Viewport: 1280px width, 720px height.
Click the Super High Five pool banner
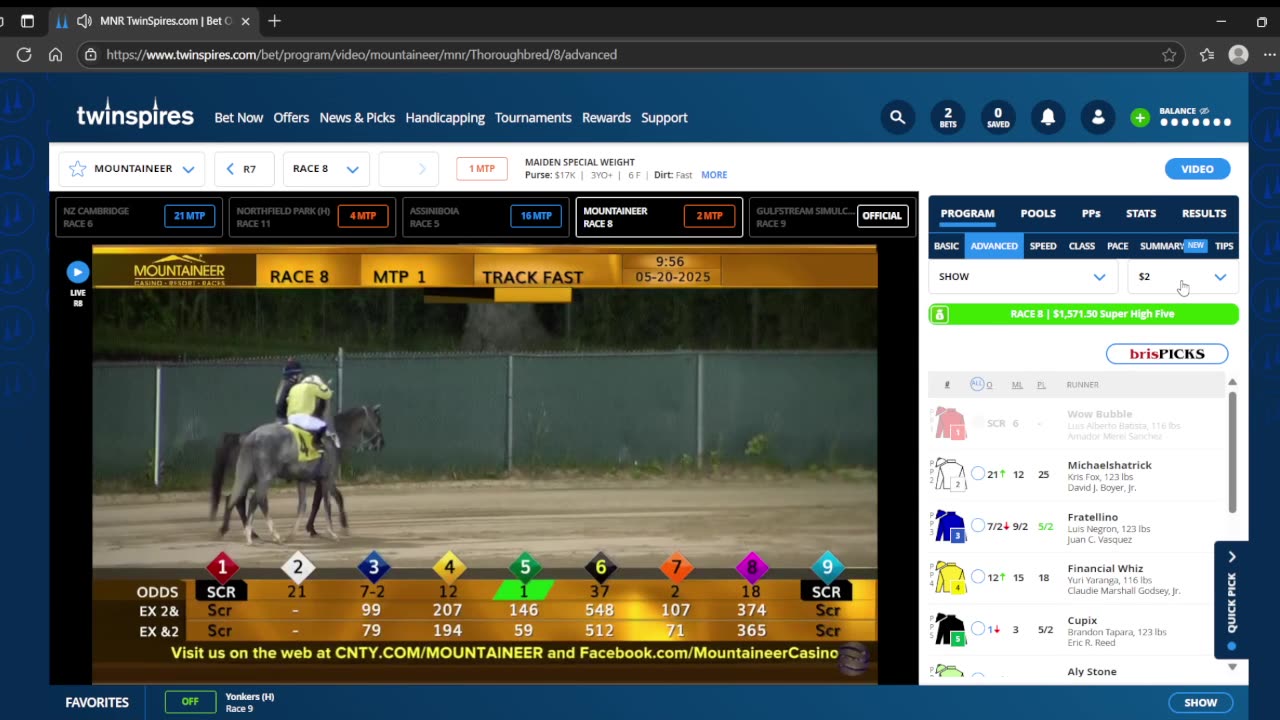[1084, 314]
